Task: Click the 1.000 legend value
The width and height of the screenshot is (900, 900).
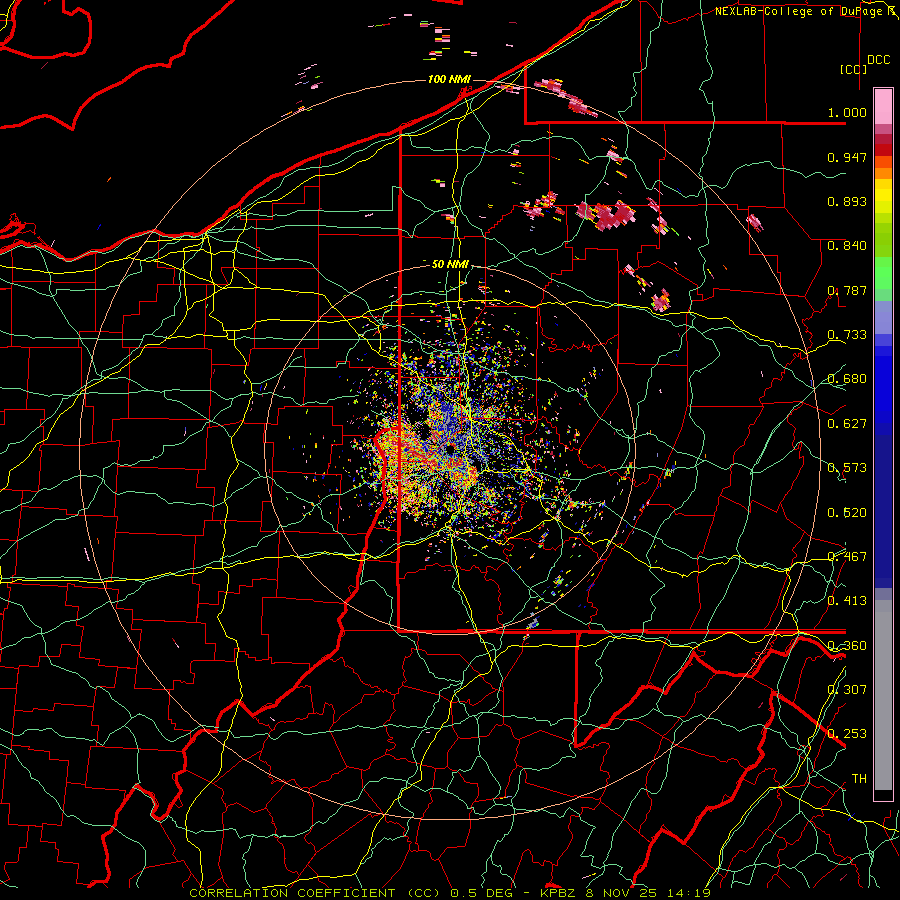Action: (x=847, y=112)
